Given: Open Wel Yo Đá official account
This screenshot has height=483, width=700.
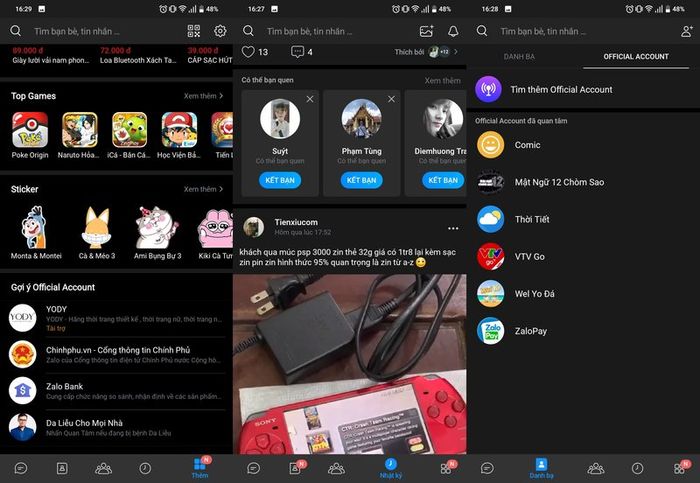Looking at the screenshot, I should 583,294.
